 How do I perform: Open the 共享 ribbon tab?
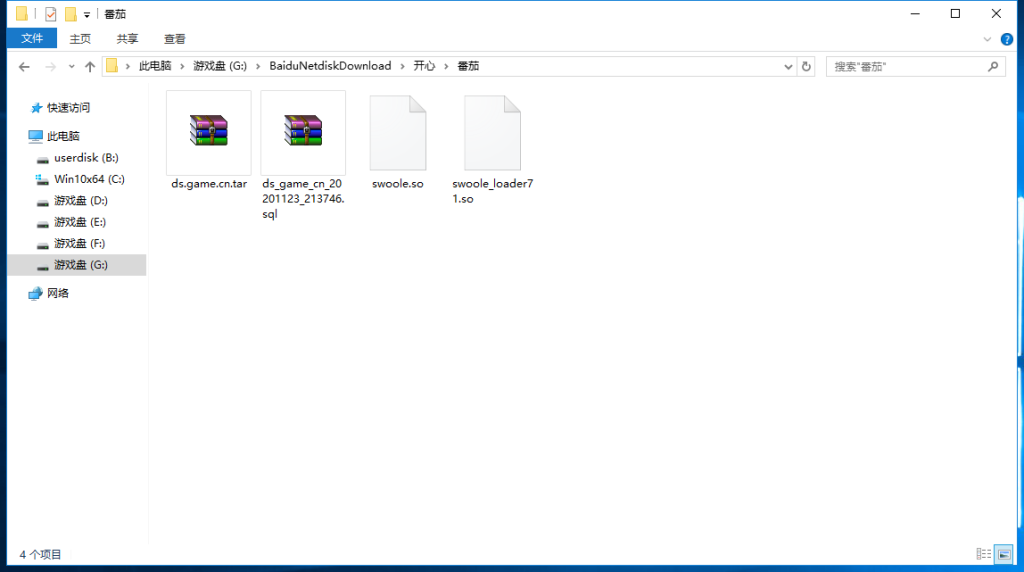pyautogui.click(x=127, y=39)
